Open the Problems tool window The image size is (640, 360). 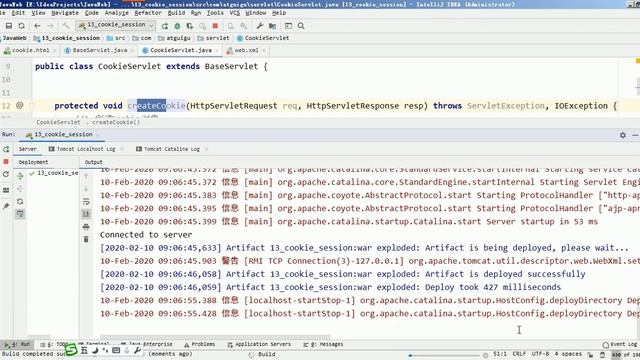(199, 344)
